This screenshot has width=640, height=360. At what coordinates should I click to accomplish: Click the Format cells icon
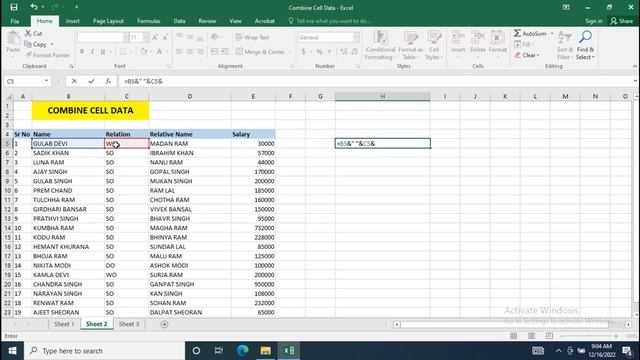pyautogui.click(x=498, y=38)
